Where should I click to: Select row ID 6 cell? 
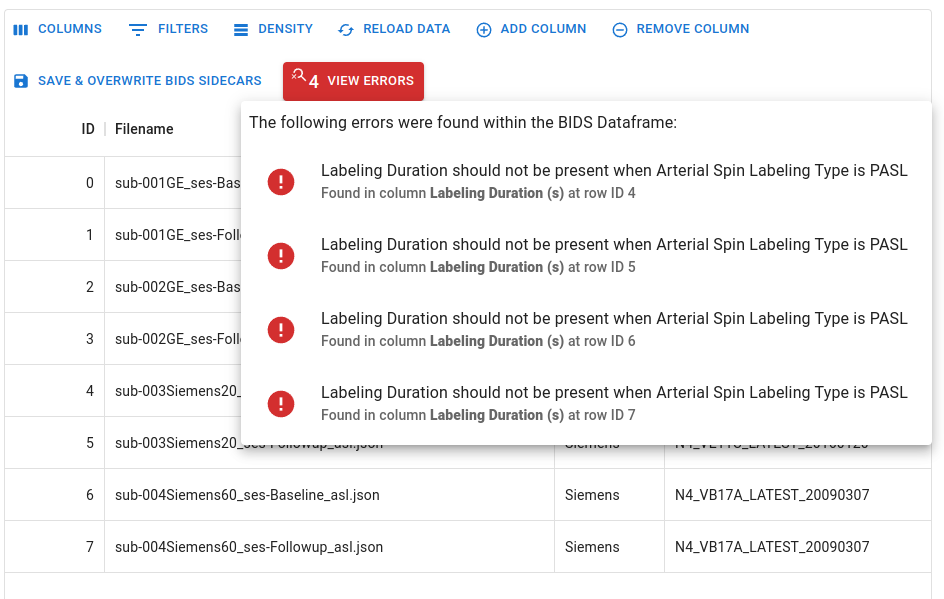click(x=55, y=495)
